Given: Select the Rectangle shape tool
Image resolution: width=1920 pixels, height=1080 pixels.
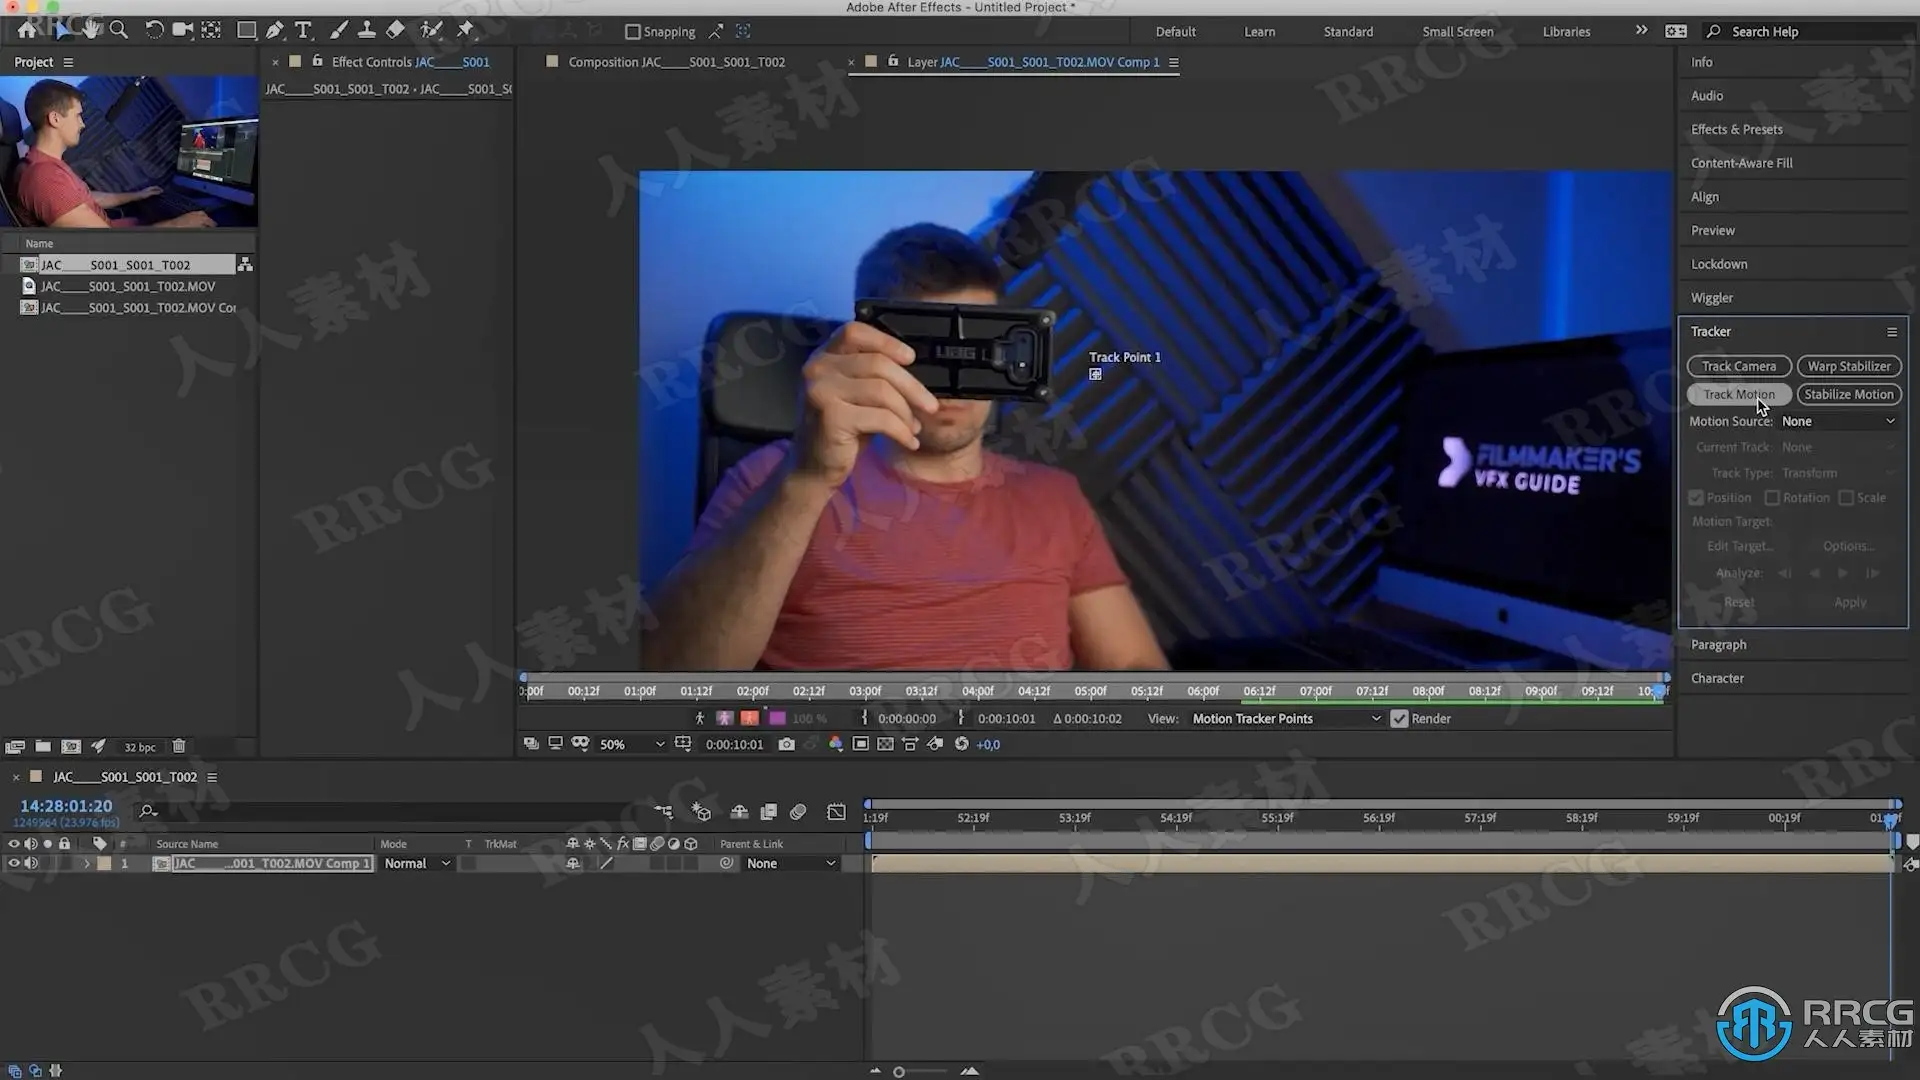Looking at the screenshot, I should (246, 30).
